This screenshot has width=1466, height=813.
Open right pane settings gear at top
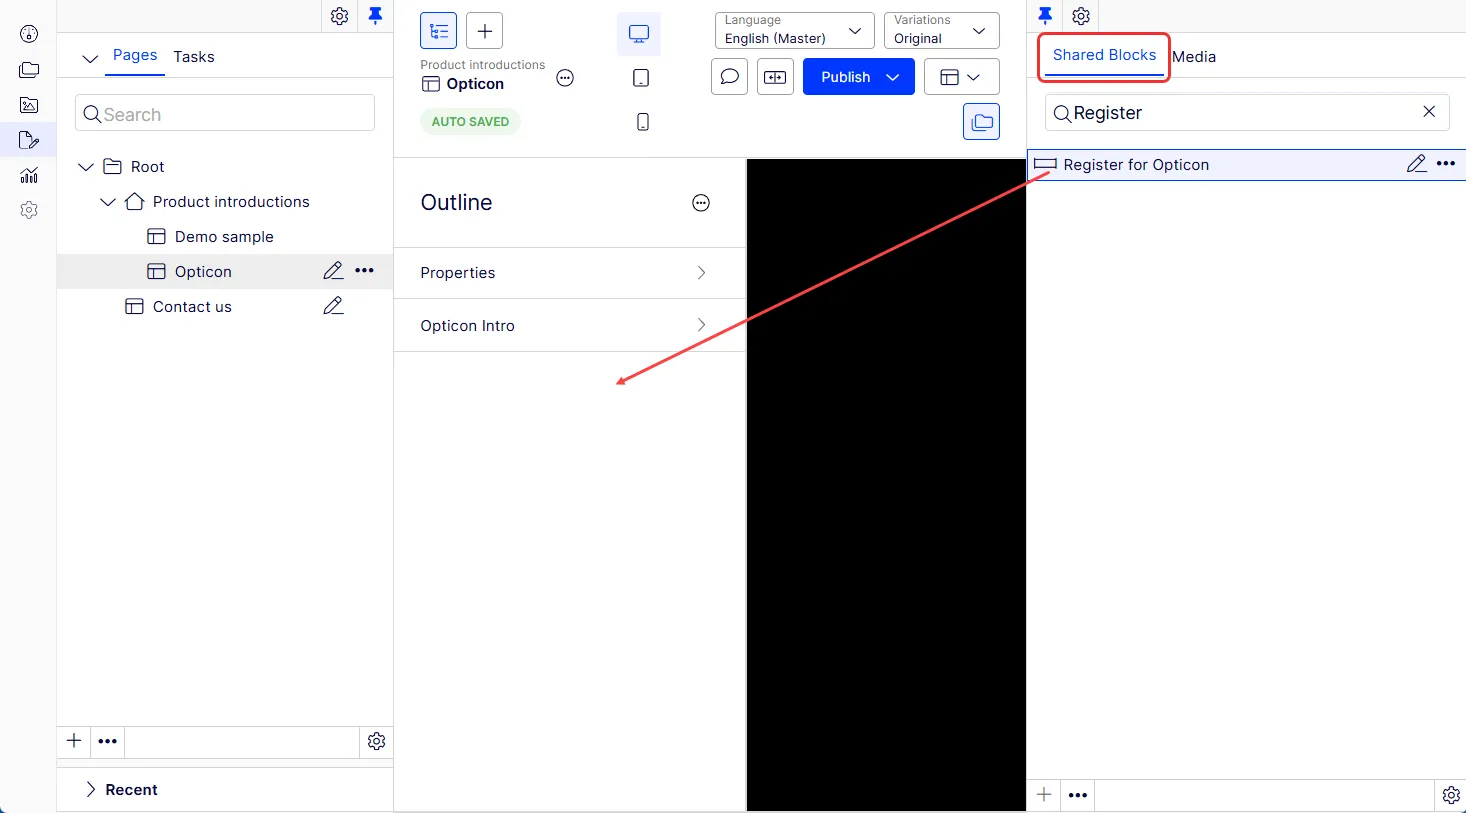pyautogui.click(x=1081, y=16)
